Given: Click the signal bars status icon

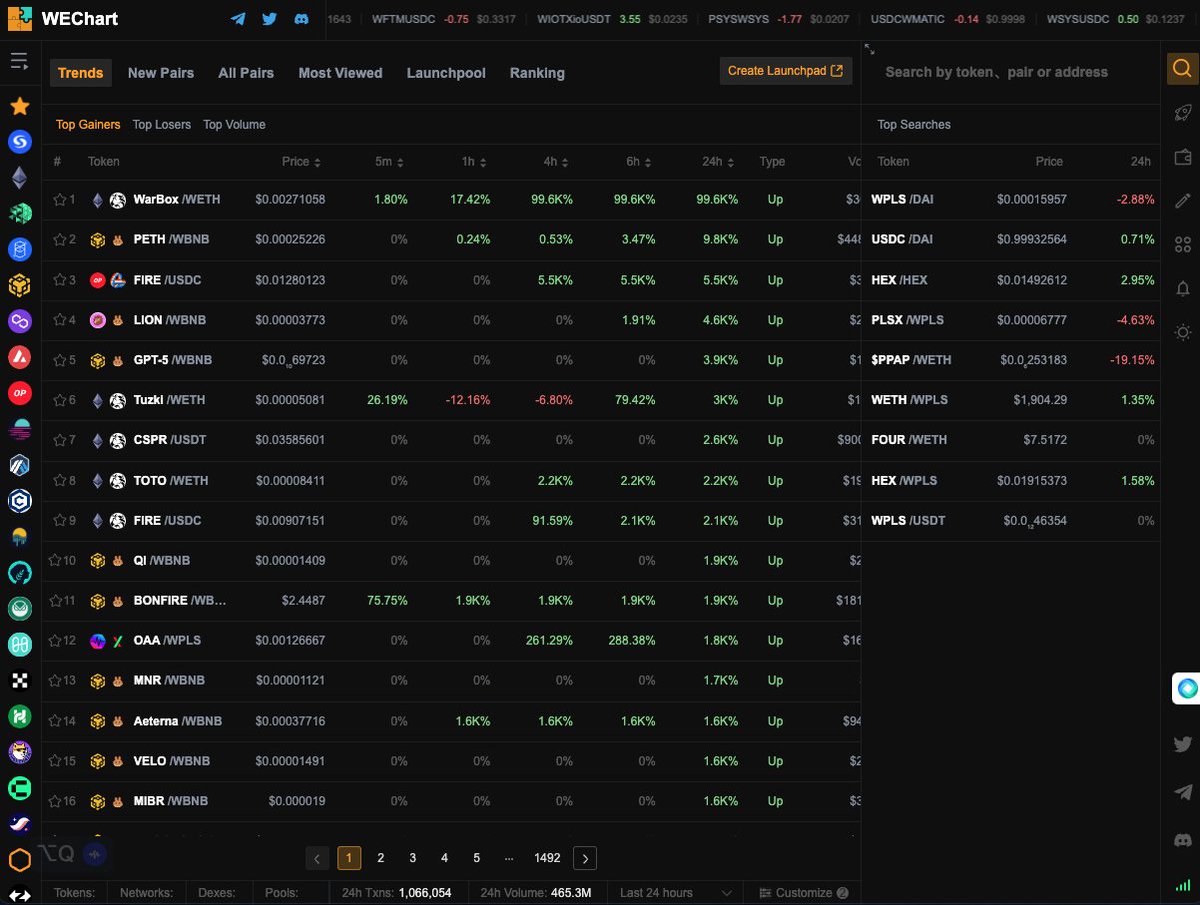Looking at the screenshot, I should (1184, 884).
